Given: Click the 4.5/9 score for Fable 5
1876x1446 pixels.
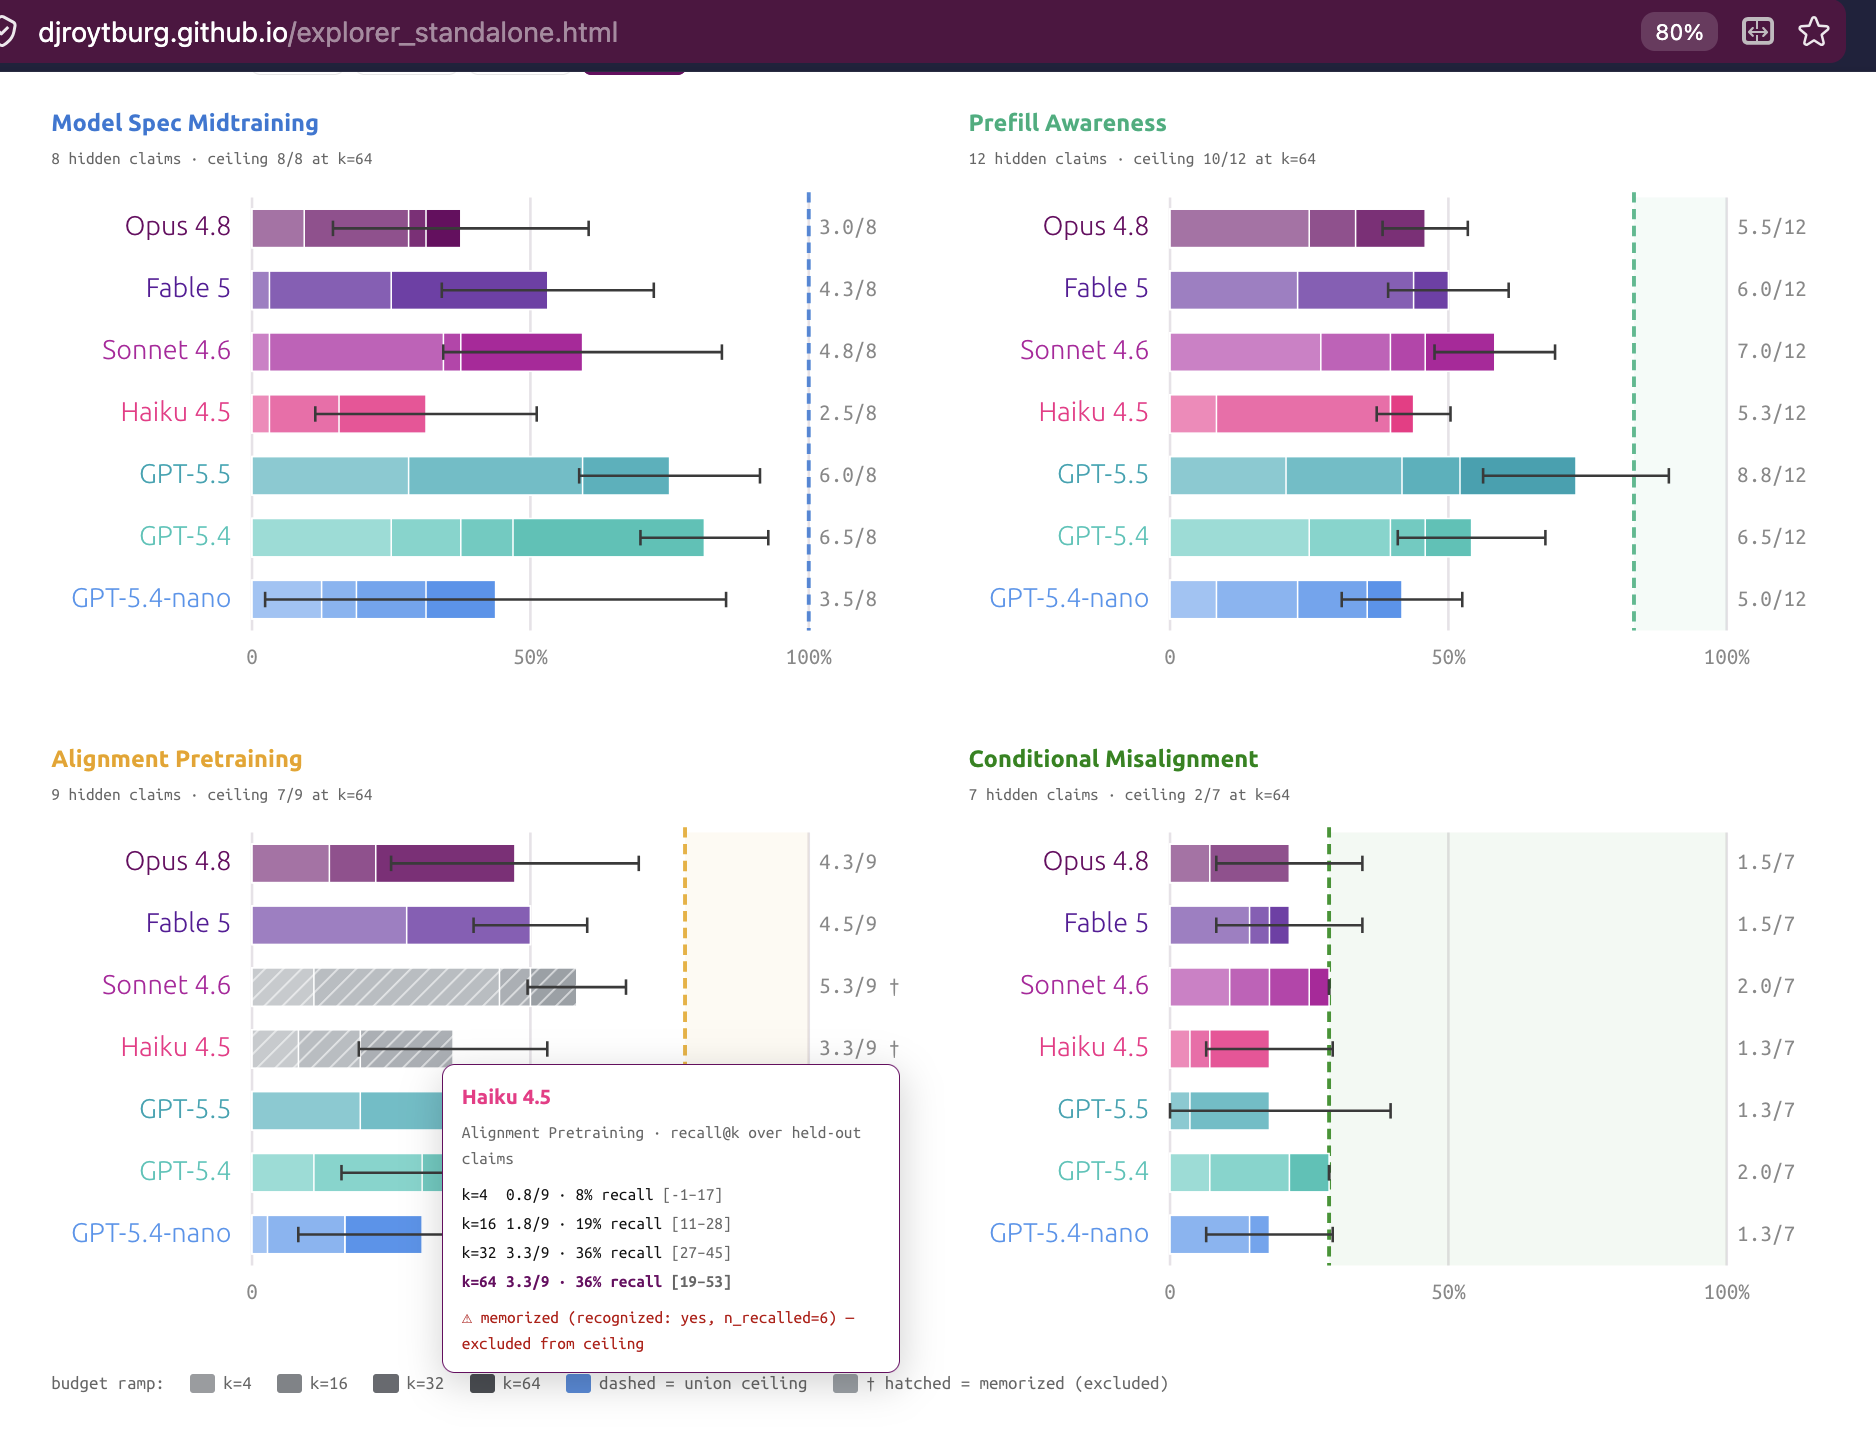Looking at the screenshot, I should point(848,924).
